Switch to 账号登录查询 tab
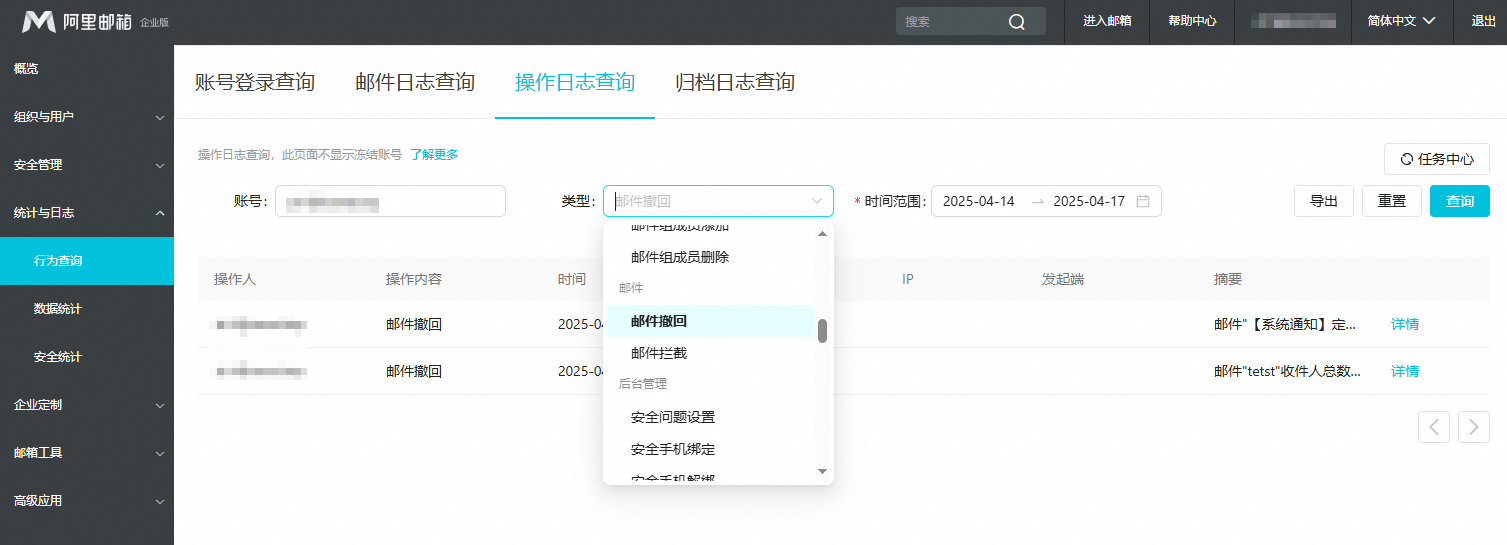The height and width of the screenshot is (545, 1507). [255, 82]
